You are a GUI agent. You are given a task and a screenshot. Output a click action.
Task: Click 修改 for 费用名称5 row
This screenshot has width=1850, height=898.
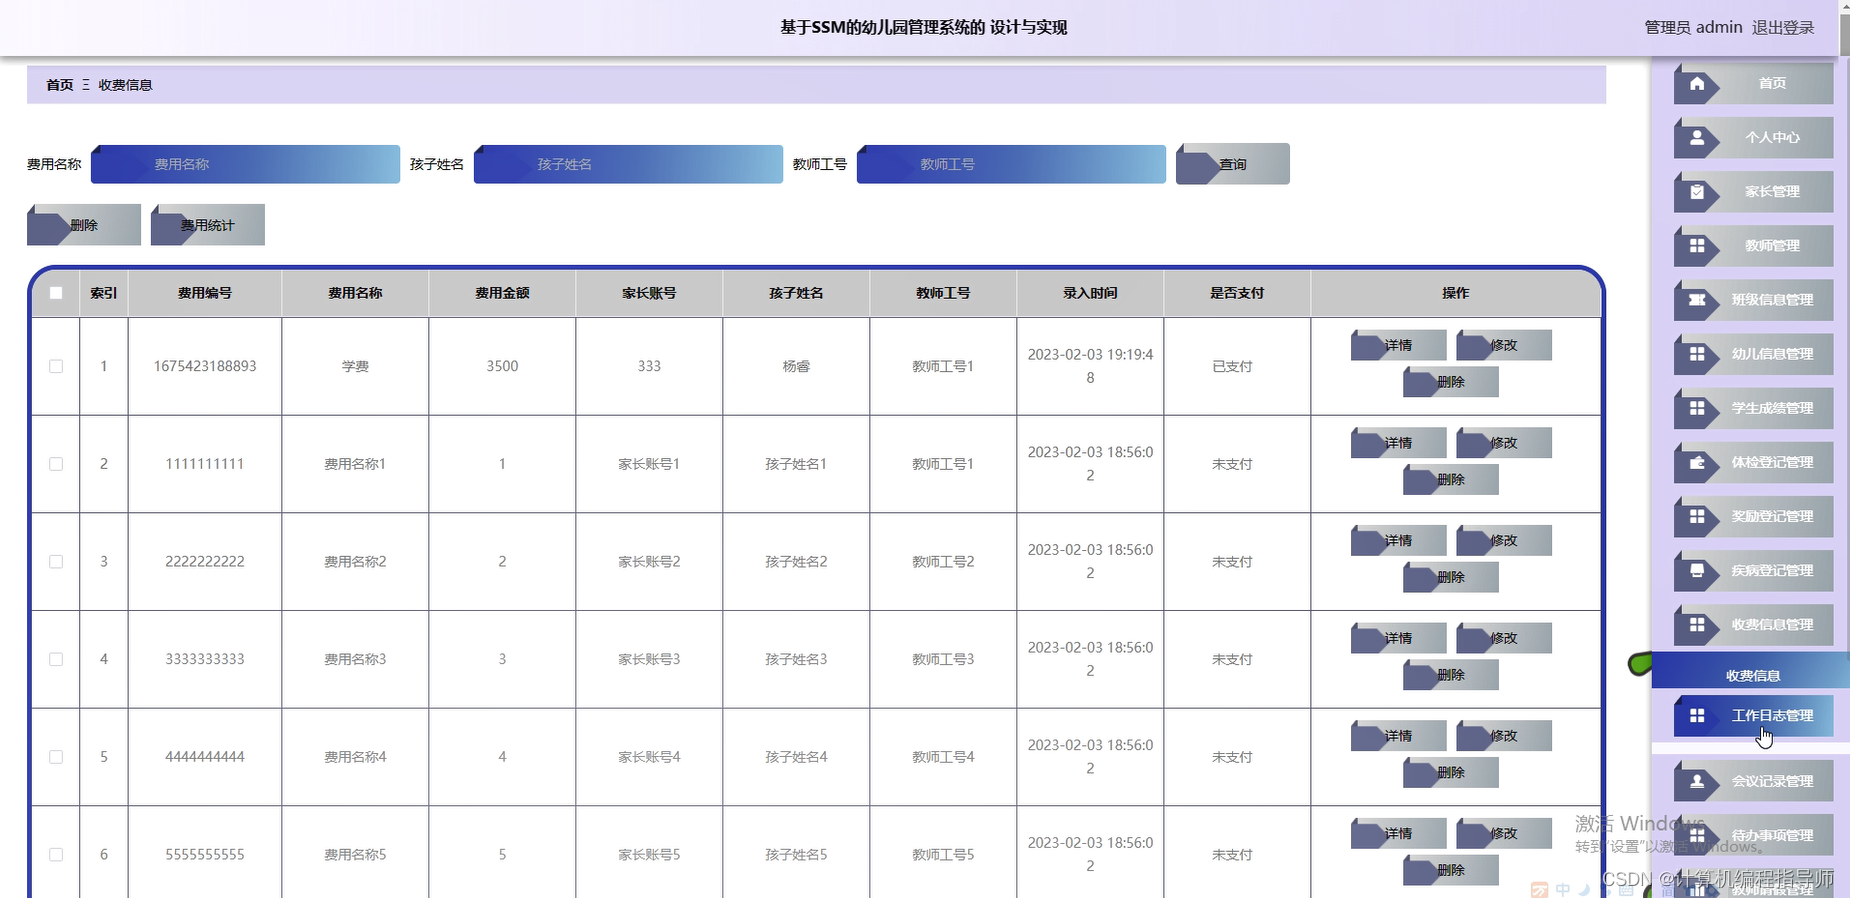pos(1504,834)
